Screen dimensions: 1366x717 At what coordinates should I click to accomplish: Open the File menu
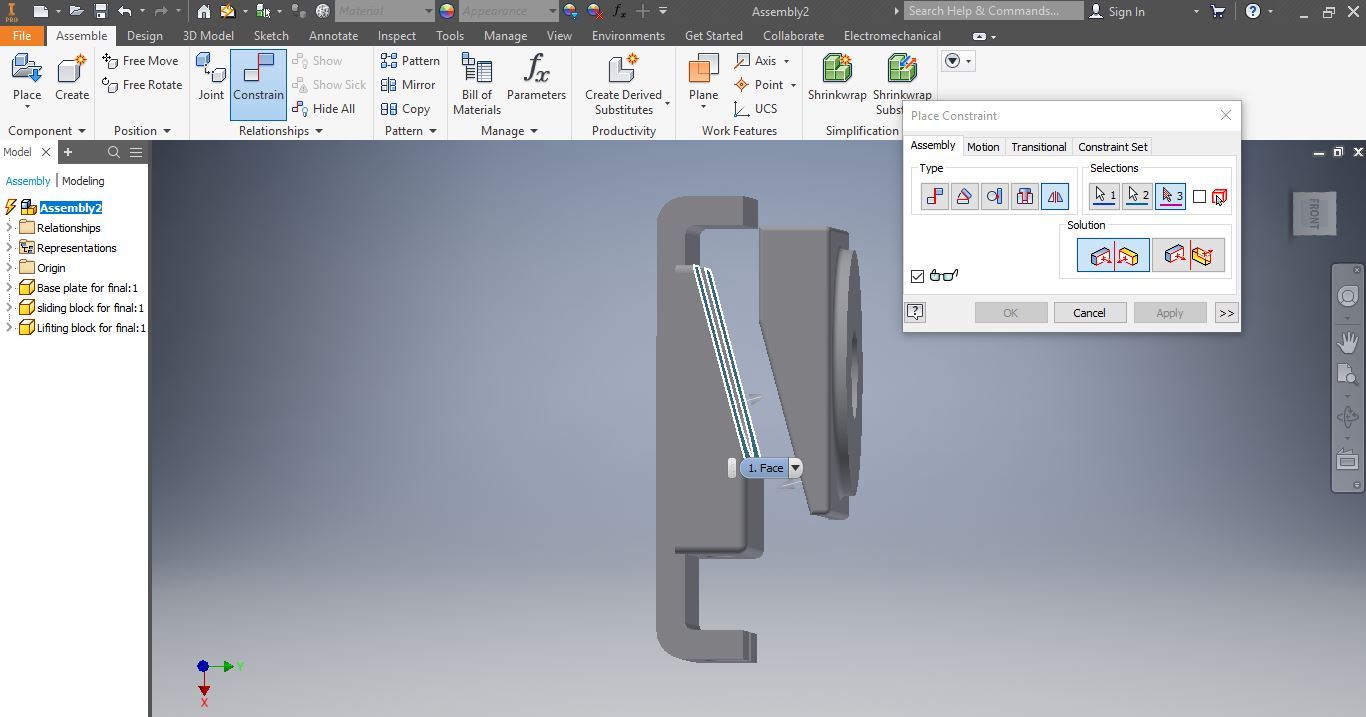(x=22, y=36)
